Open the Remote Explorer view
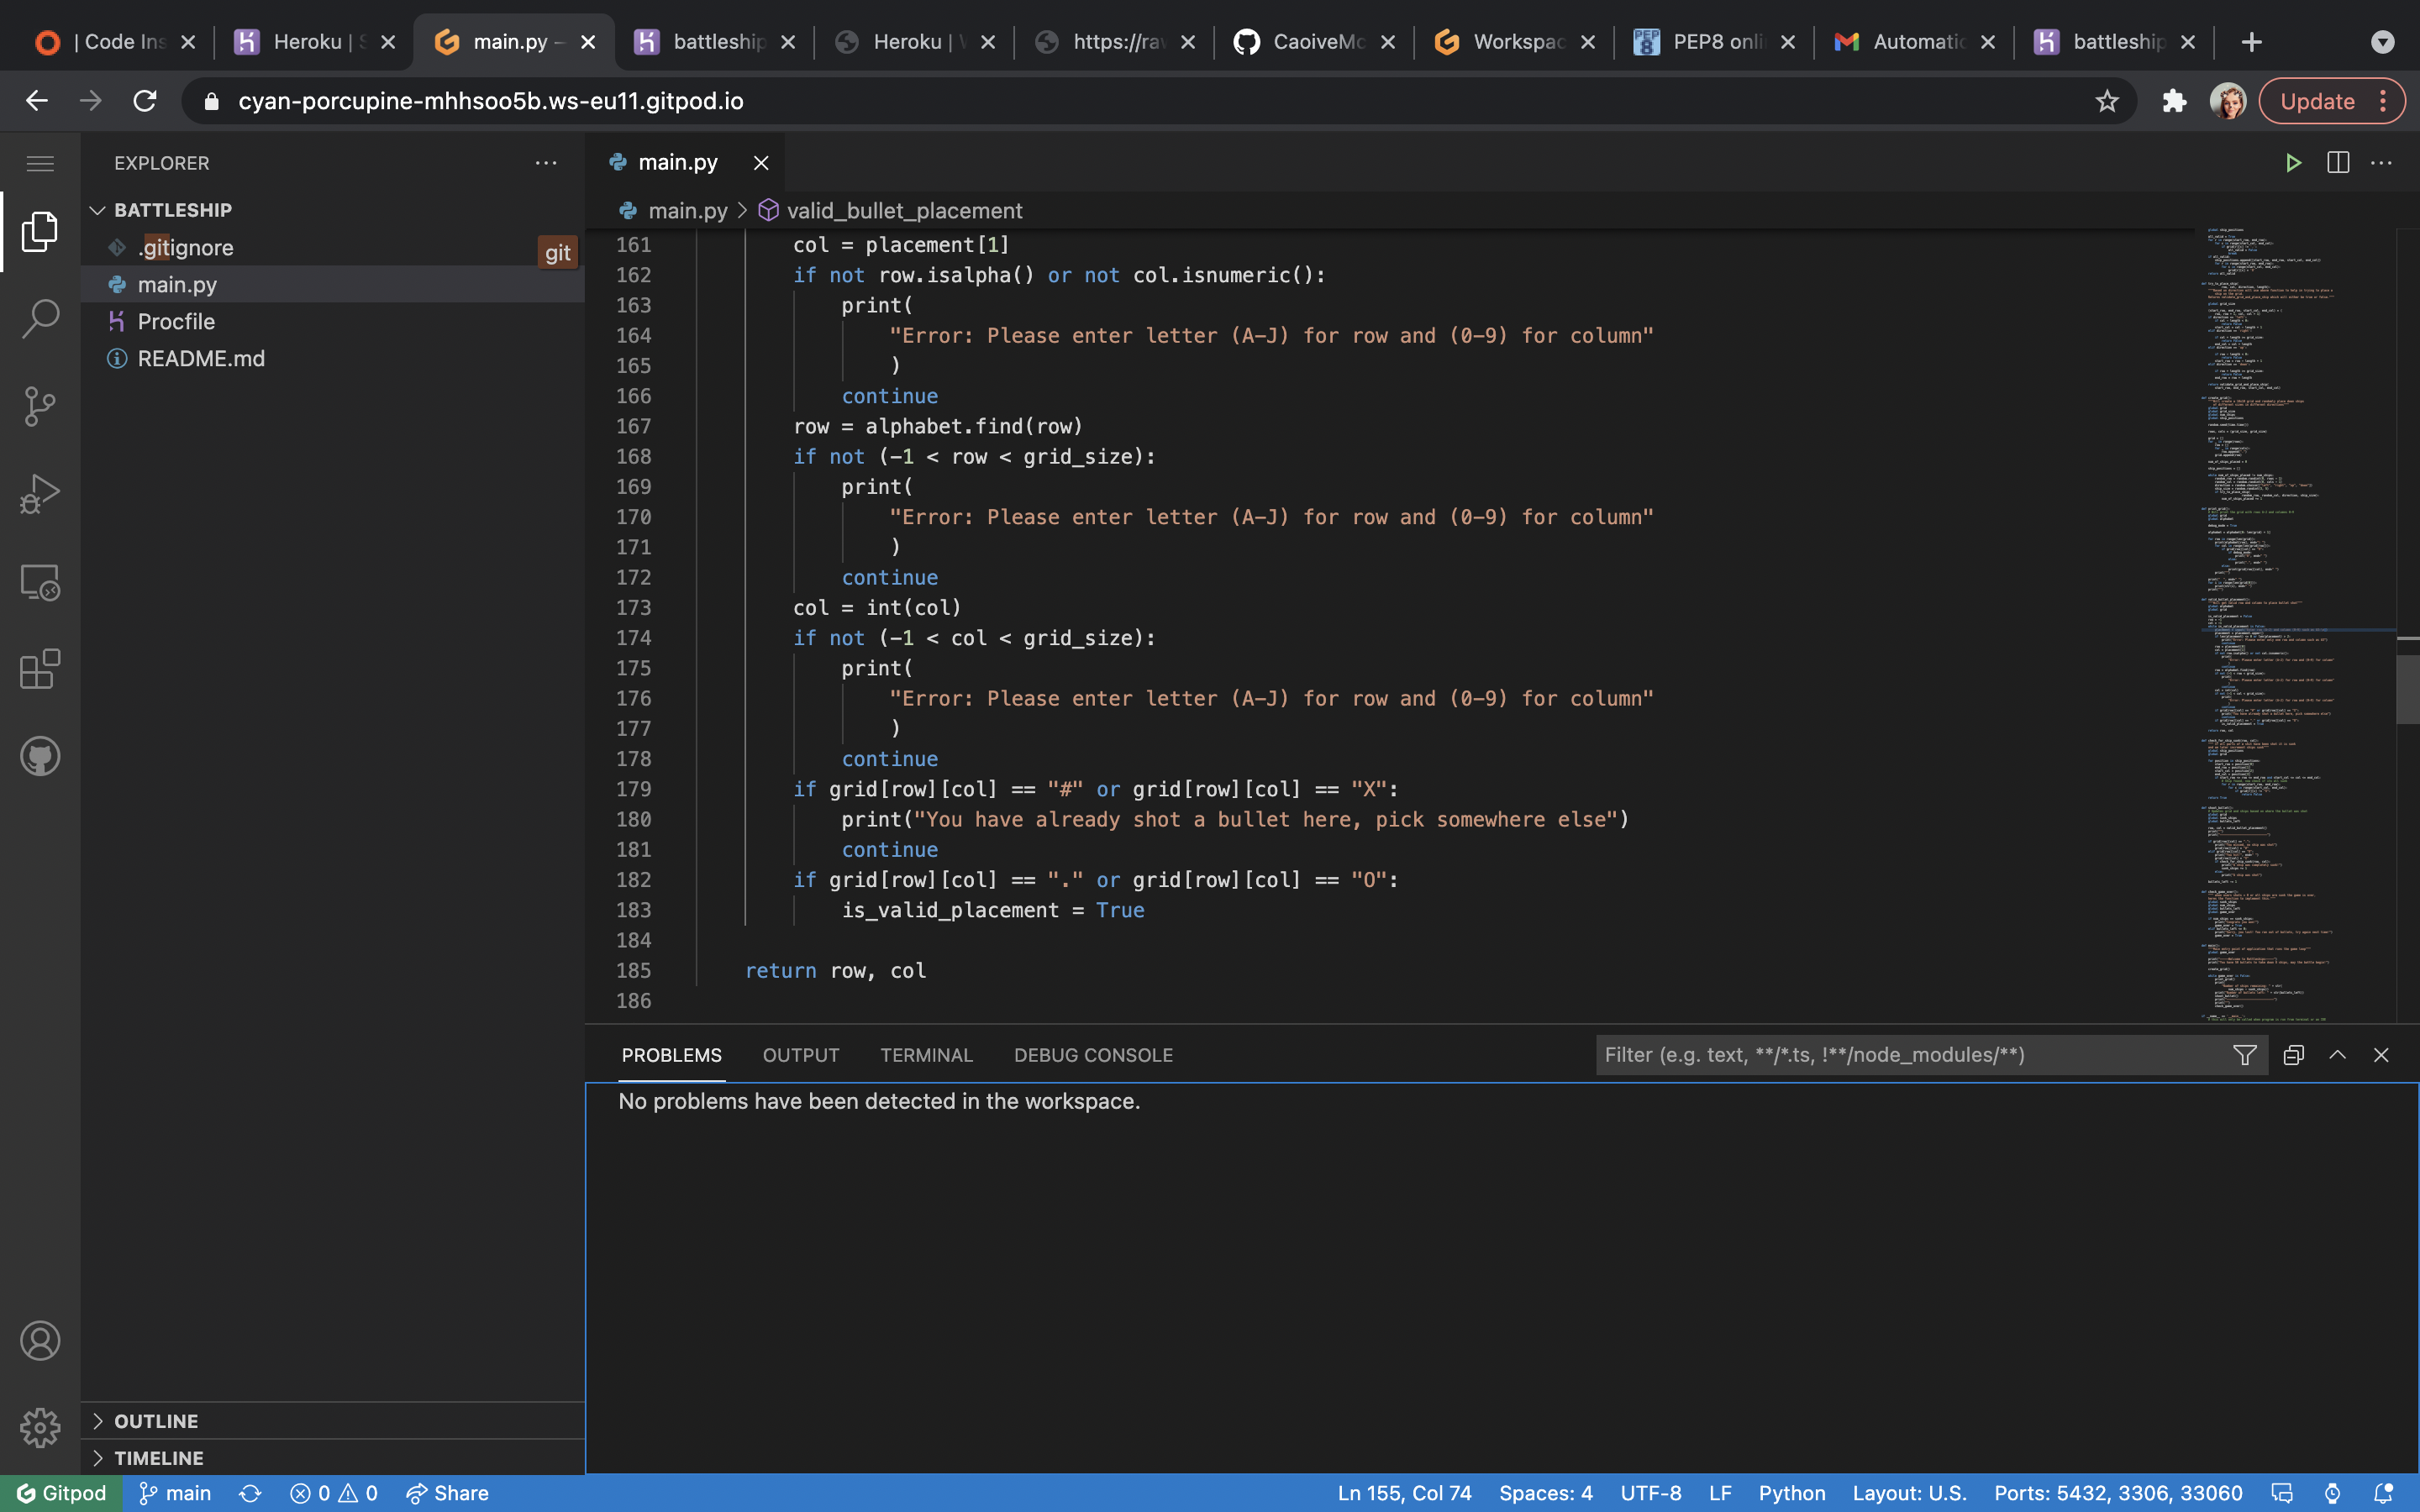Viewport: 2420px width, 1512px height. coord(40,582)
